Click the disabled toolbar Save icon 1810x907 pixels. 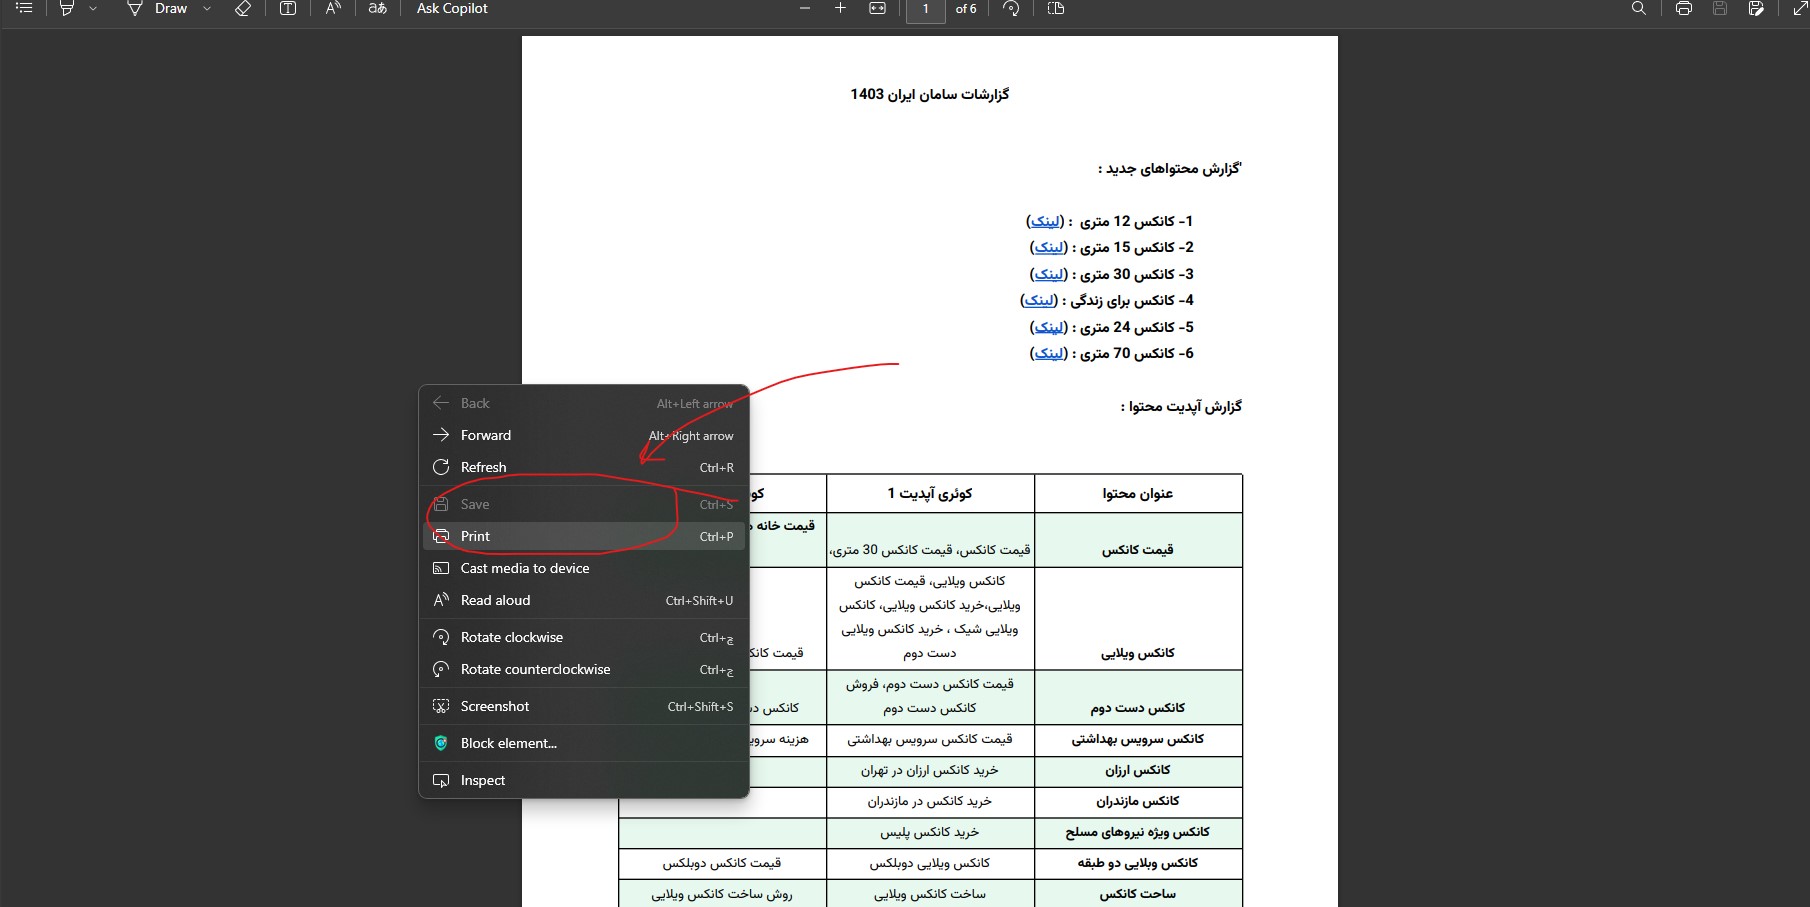1720,8
